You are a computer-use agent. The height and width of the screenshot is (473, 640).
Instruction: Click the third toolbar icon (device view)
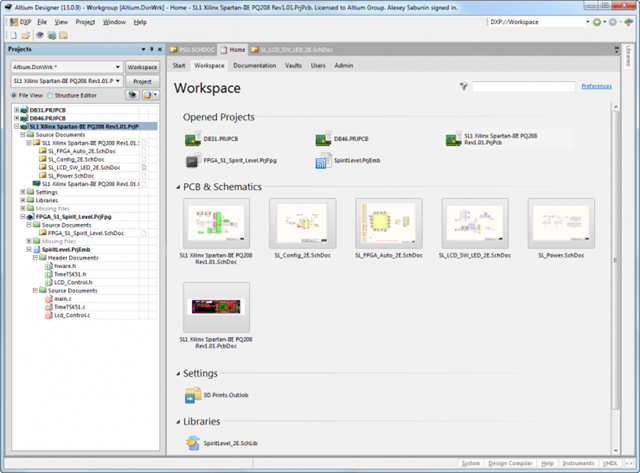tap(40, 36)
